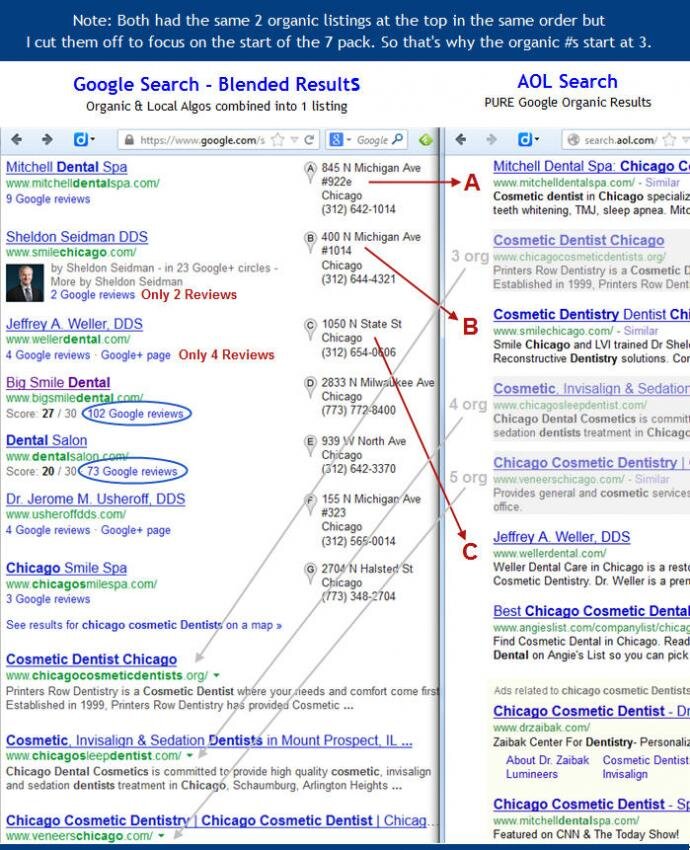Viewport: 690px width, 850px height.
Task: Open dropdown beside 'd' icon in AOL window
Action: 537,140
